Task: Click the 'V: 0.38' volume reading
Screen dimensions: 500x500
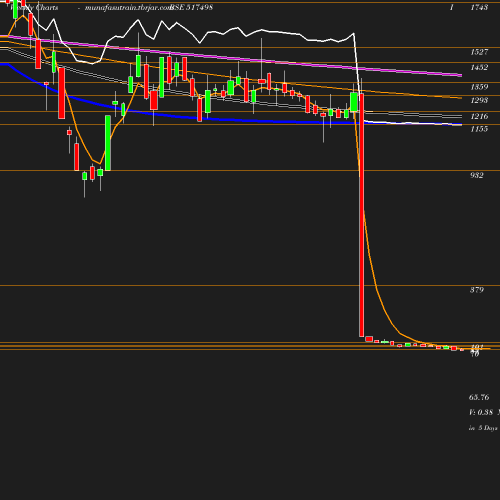Action: pos(481,412)
